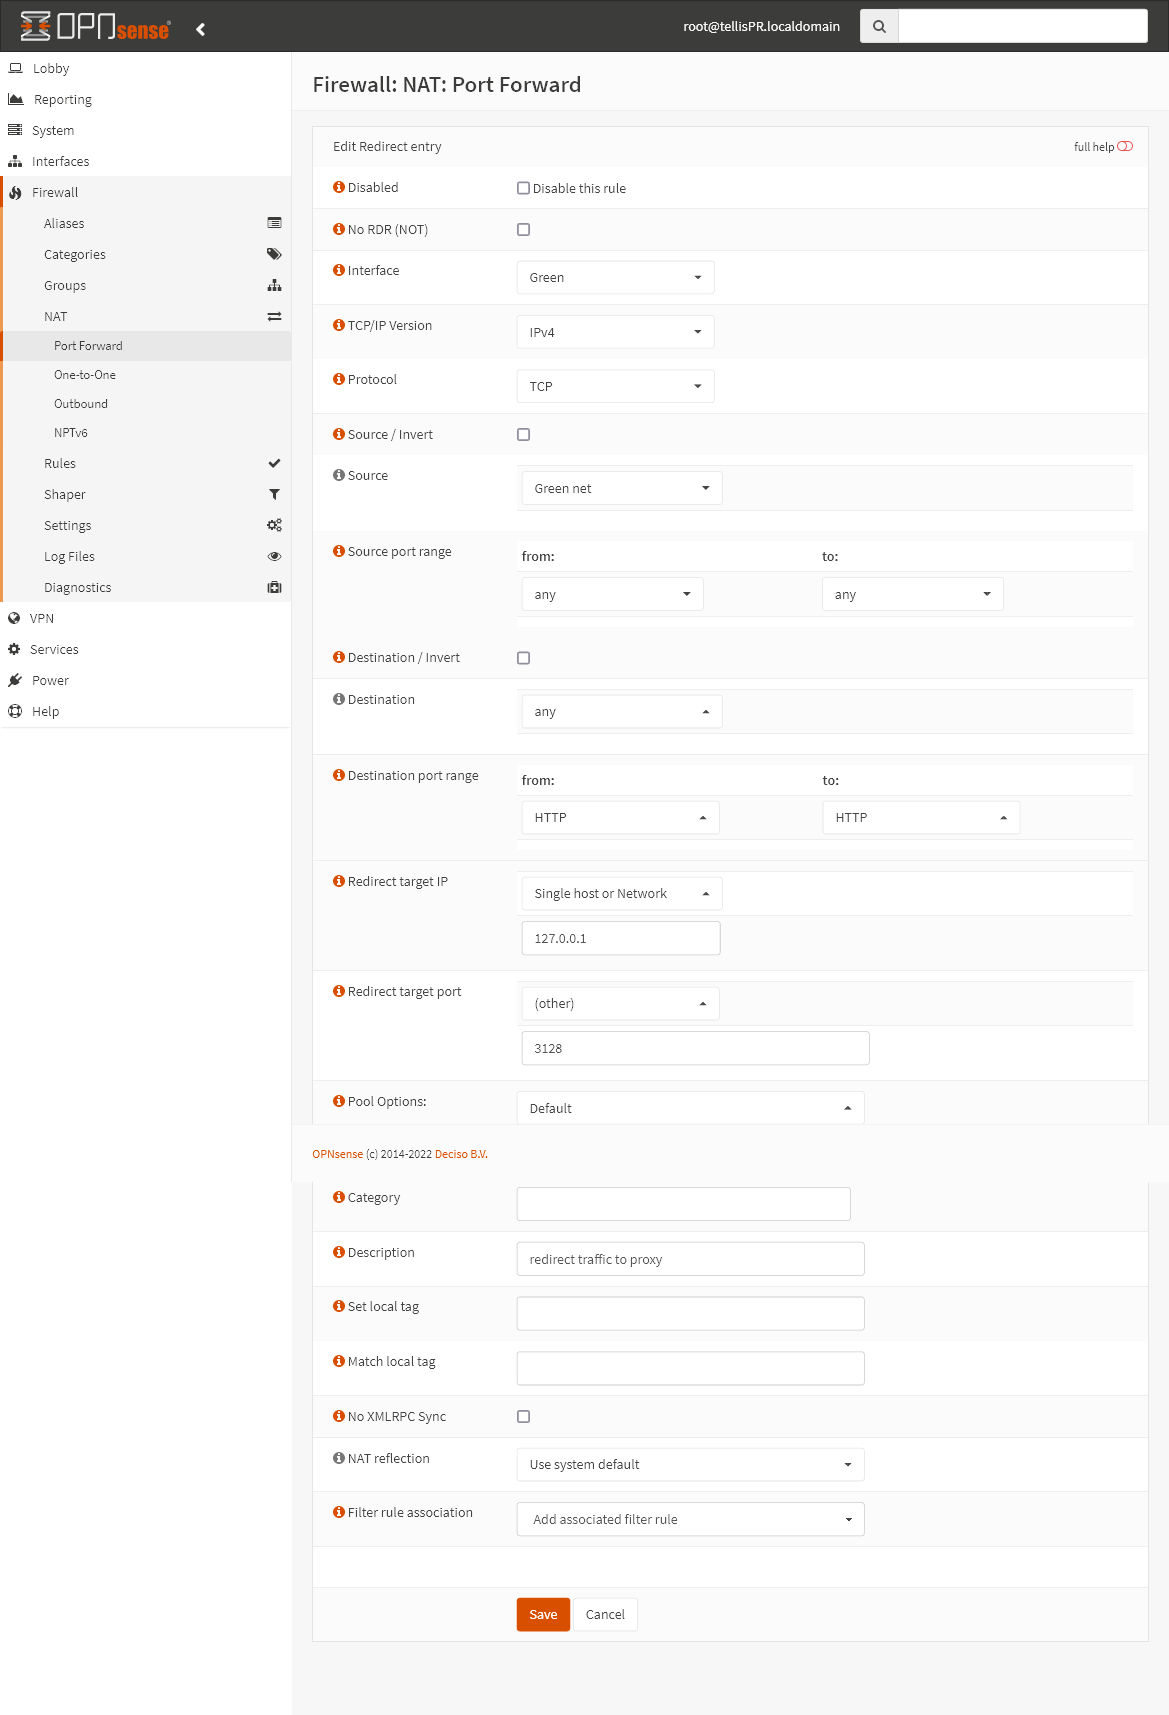Viewport: 1169px width, 1715px height.
Task: Click the Aliases list icon in sidebar
Action: 274,223
